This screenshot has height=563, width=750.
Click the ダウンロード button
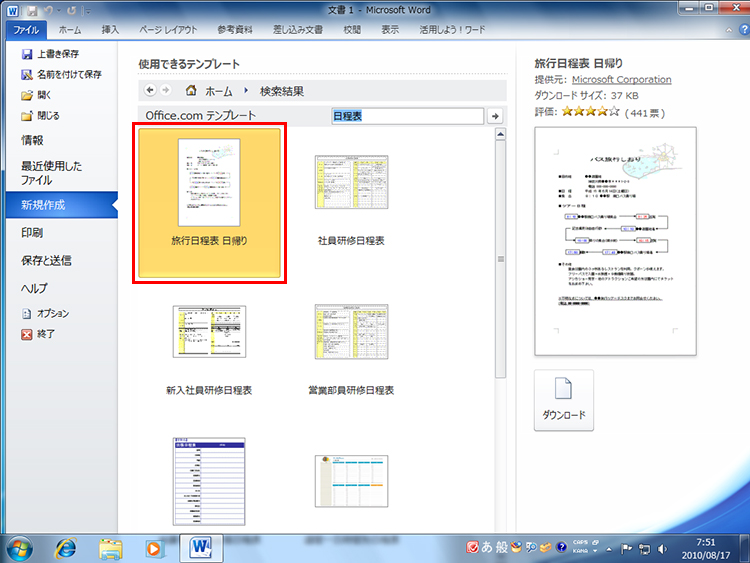tap(564, 400)
